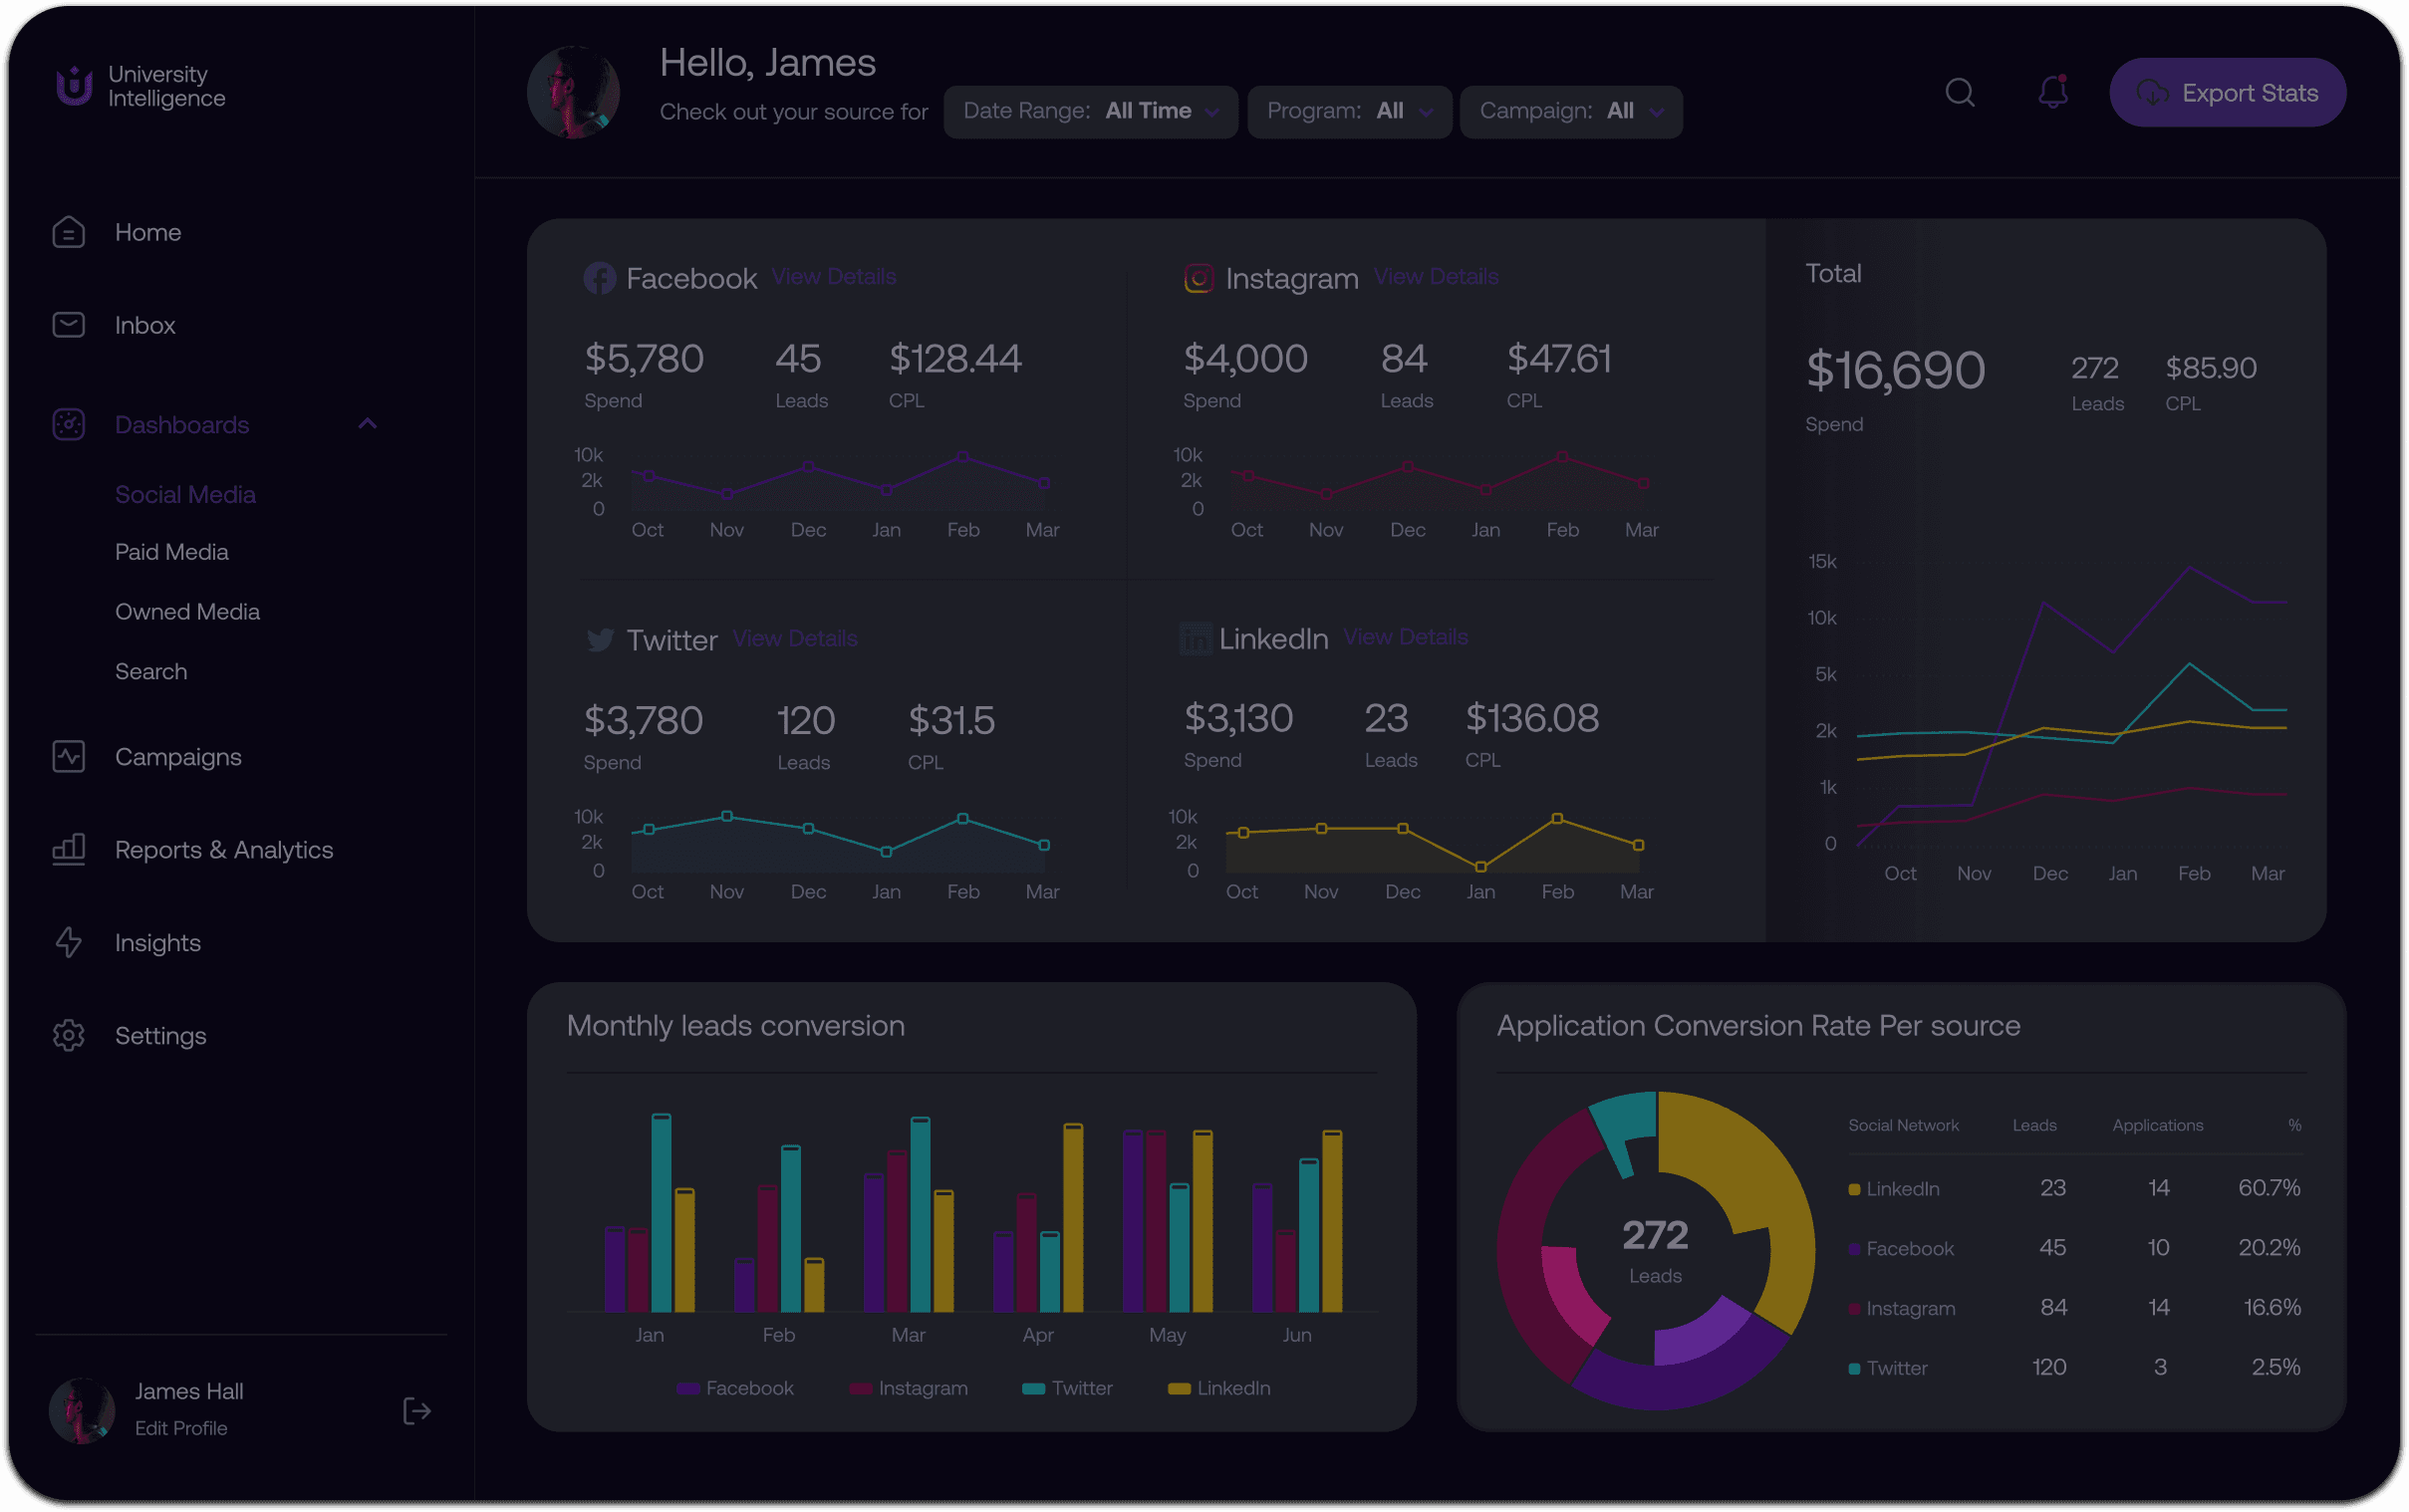
Task: Click the $128.44 CPL value
Action: point(954,359)
